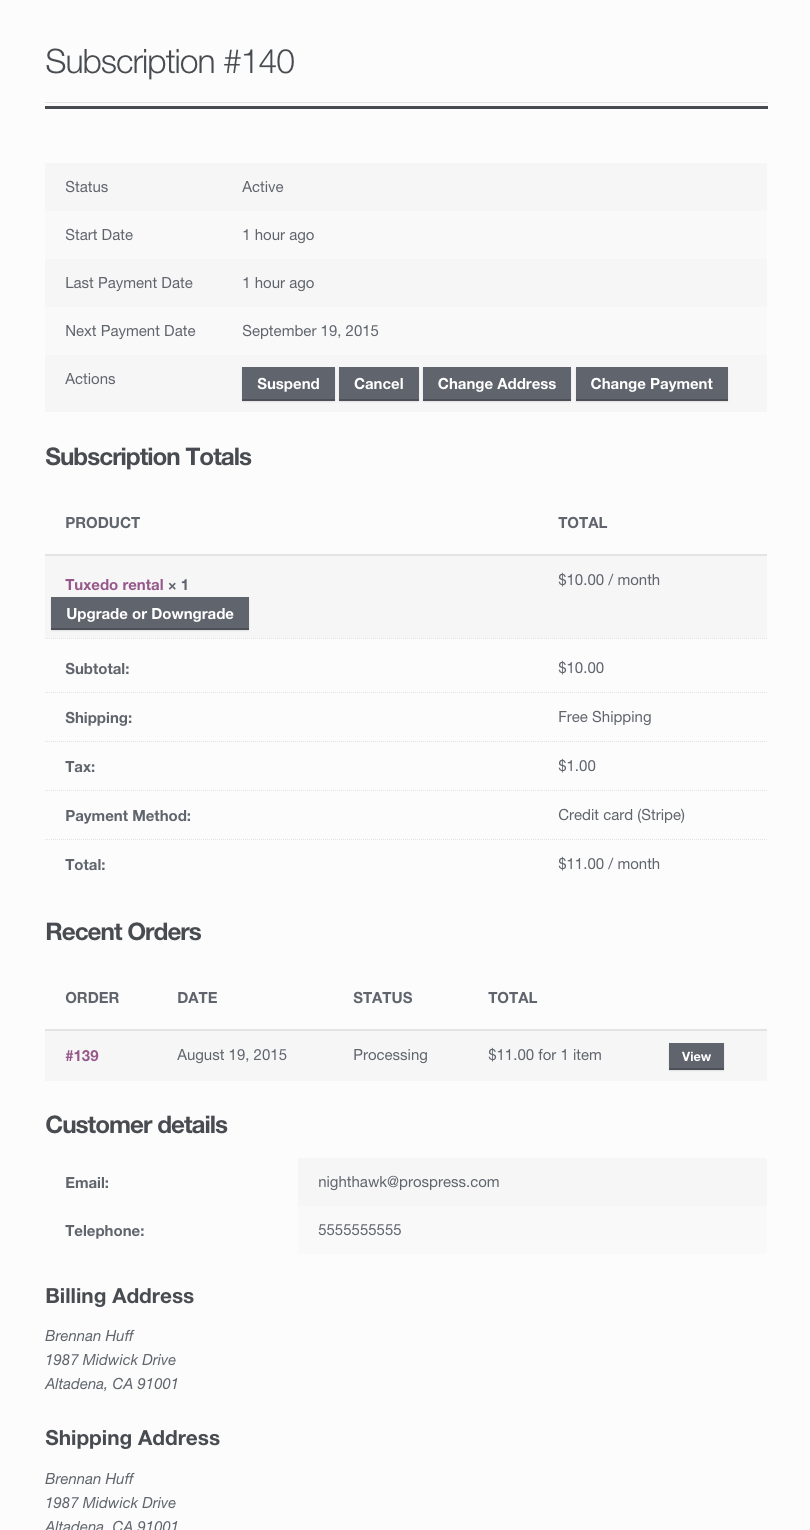The width and height of the screenshot is (810, 1530).
Task: Open order #139 link
Action: point(82,1055)
